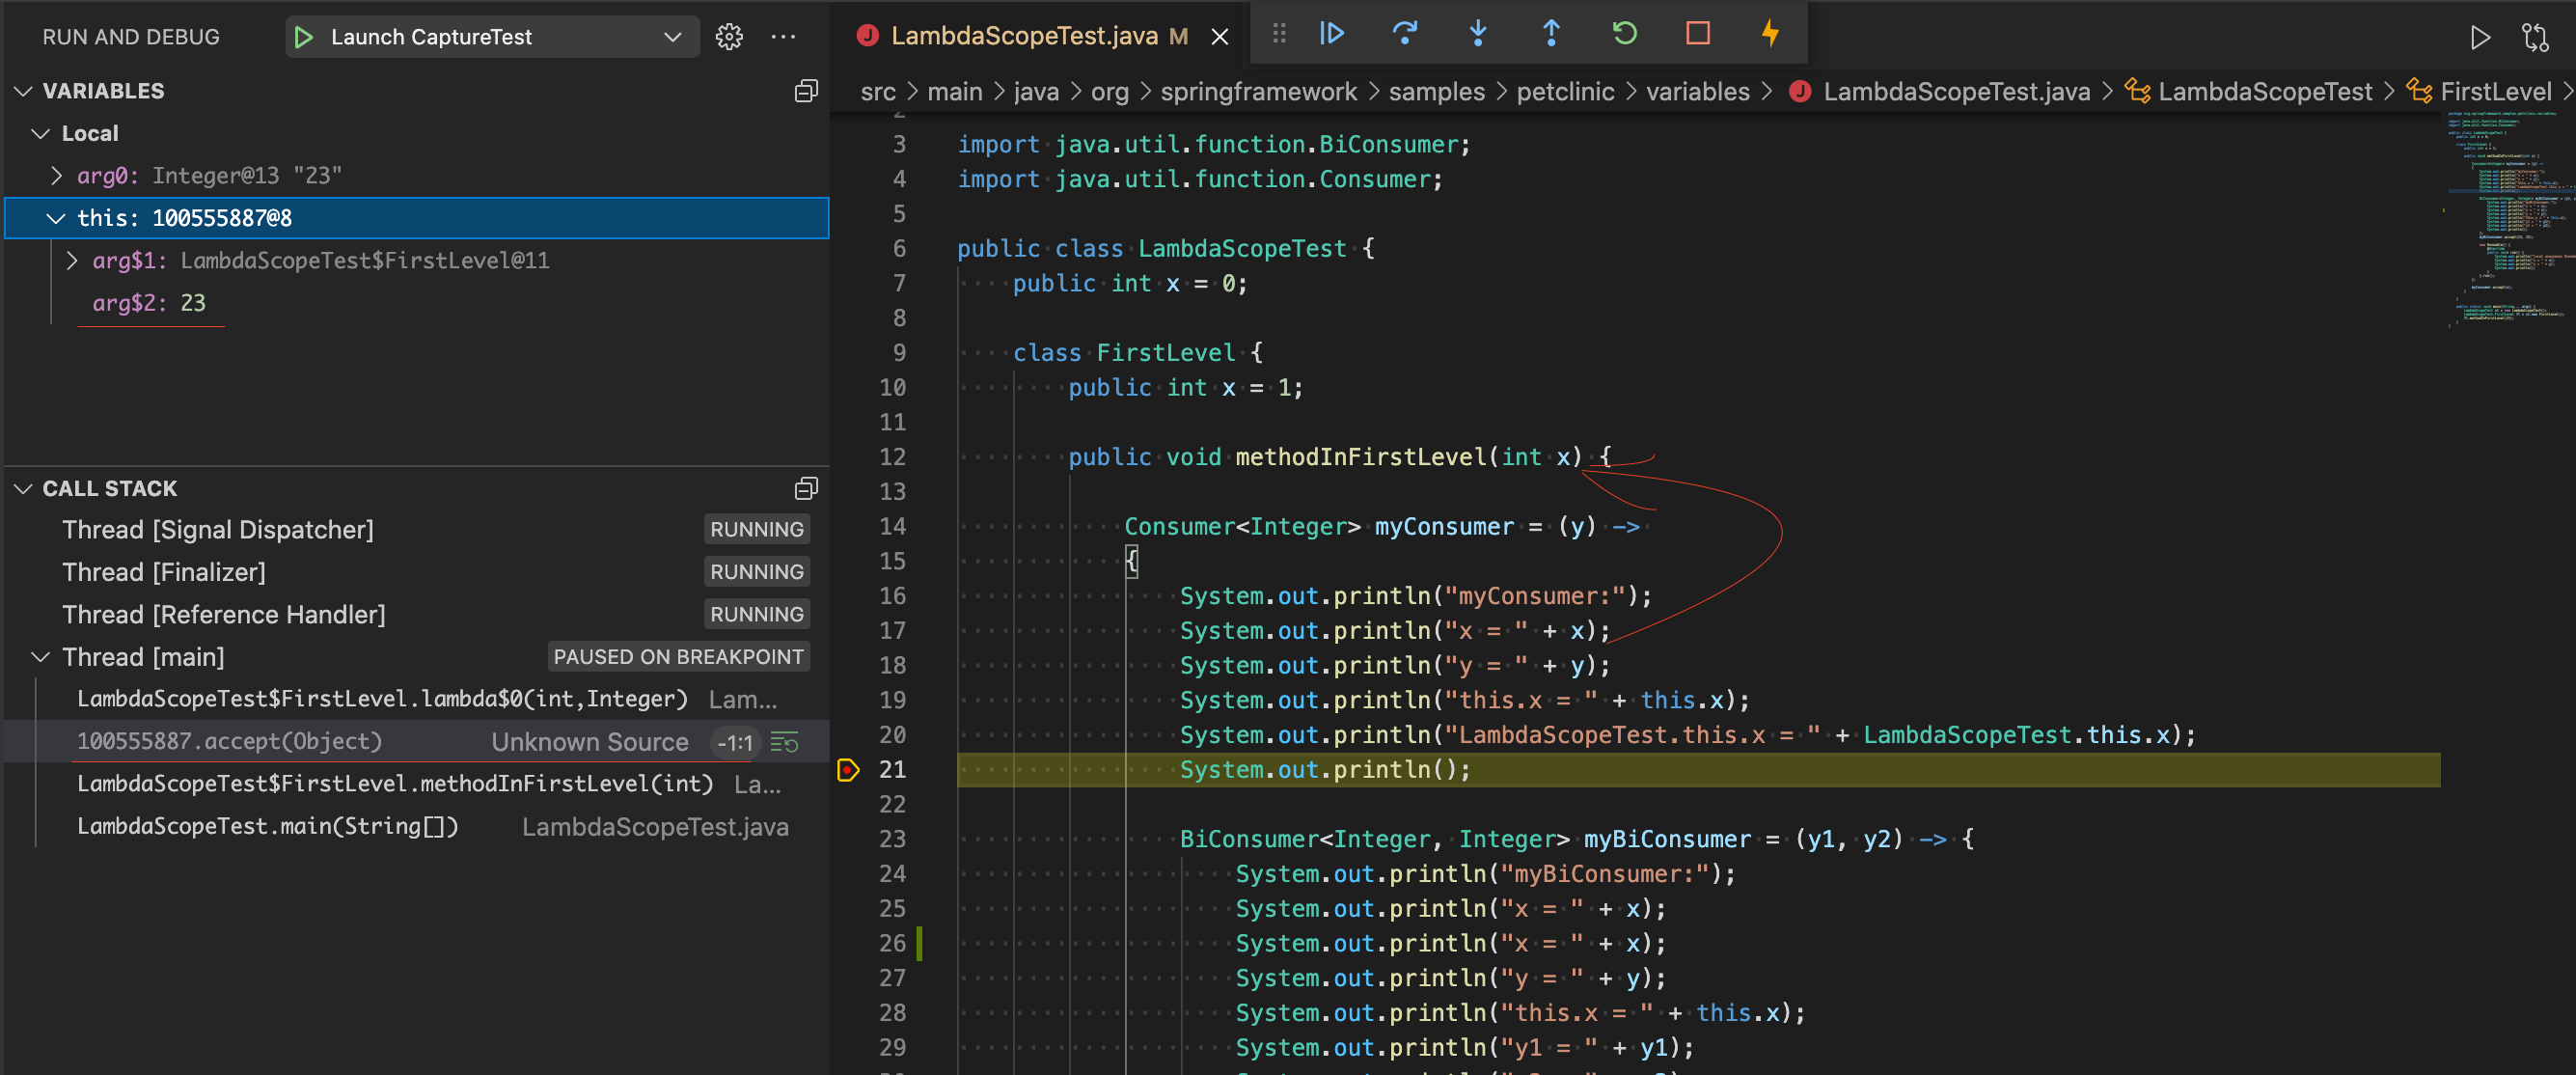Click the Hot Code Replace lightning icon
Image resolution: width=2576 pixels, height=1075 pixels.
point(1770,34)
